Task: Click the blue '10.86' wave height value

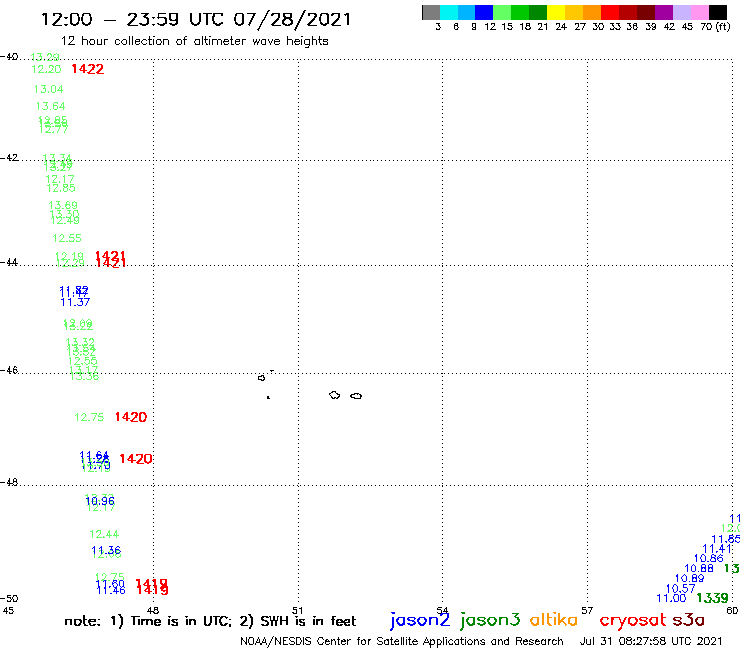Action: [708, 558]
